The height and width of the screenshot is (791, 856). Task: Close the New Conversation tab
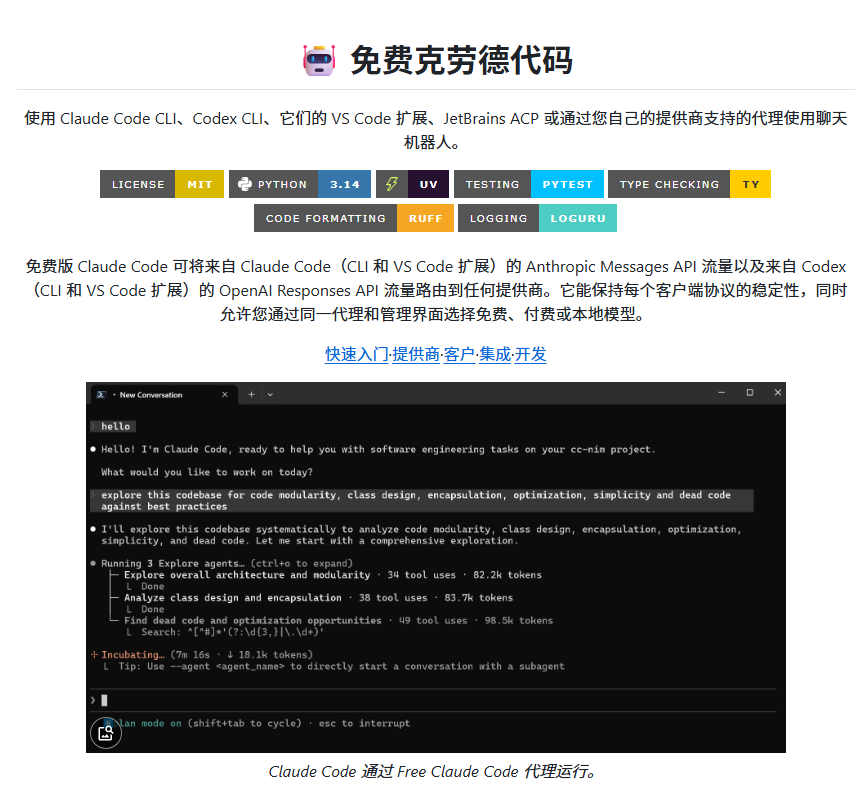[224, 394]
